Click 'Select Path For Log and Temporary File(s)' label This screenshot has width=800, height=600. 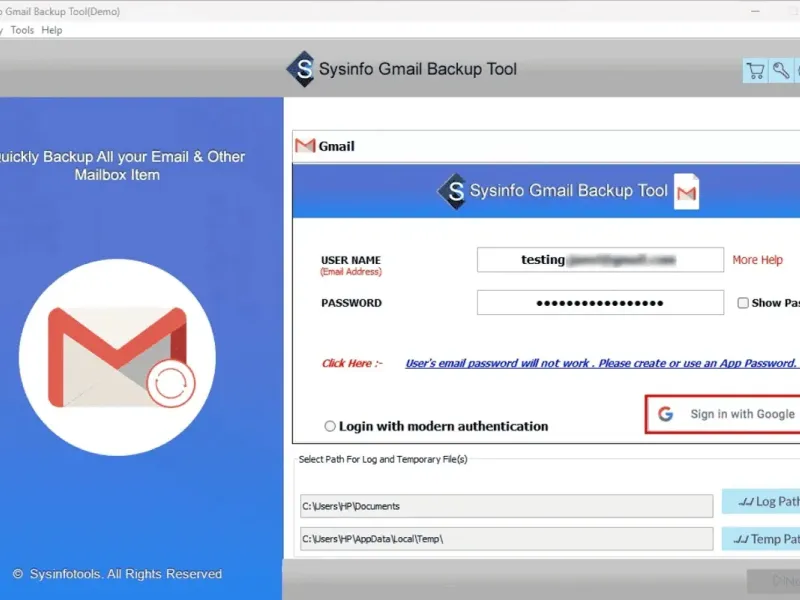[x=383, y=459]
